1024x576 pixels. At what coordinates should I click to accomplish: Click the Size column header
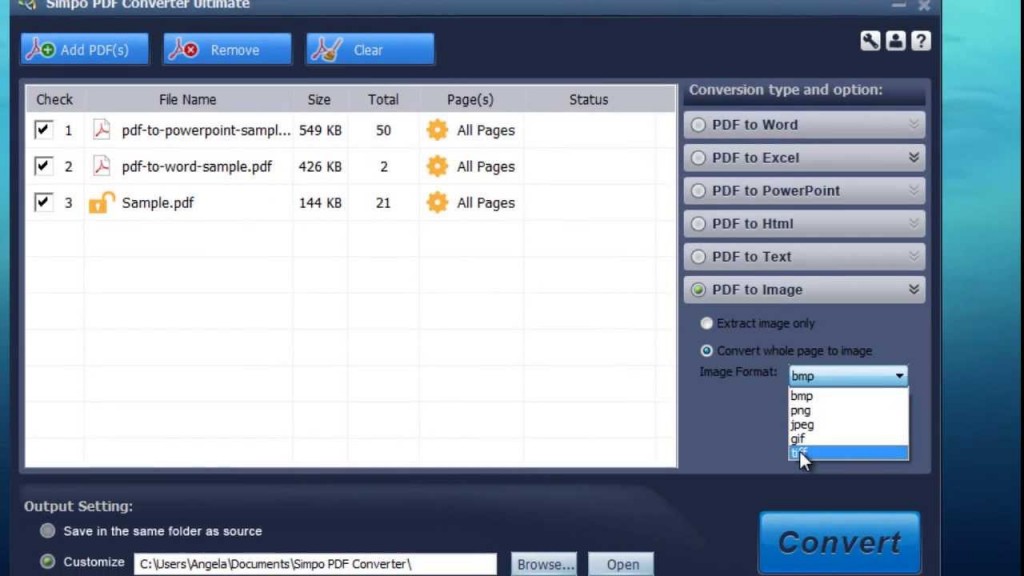pyautogui.click(x=319, y=99)
